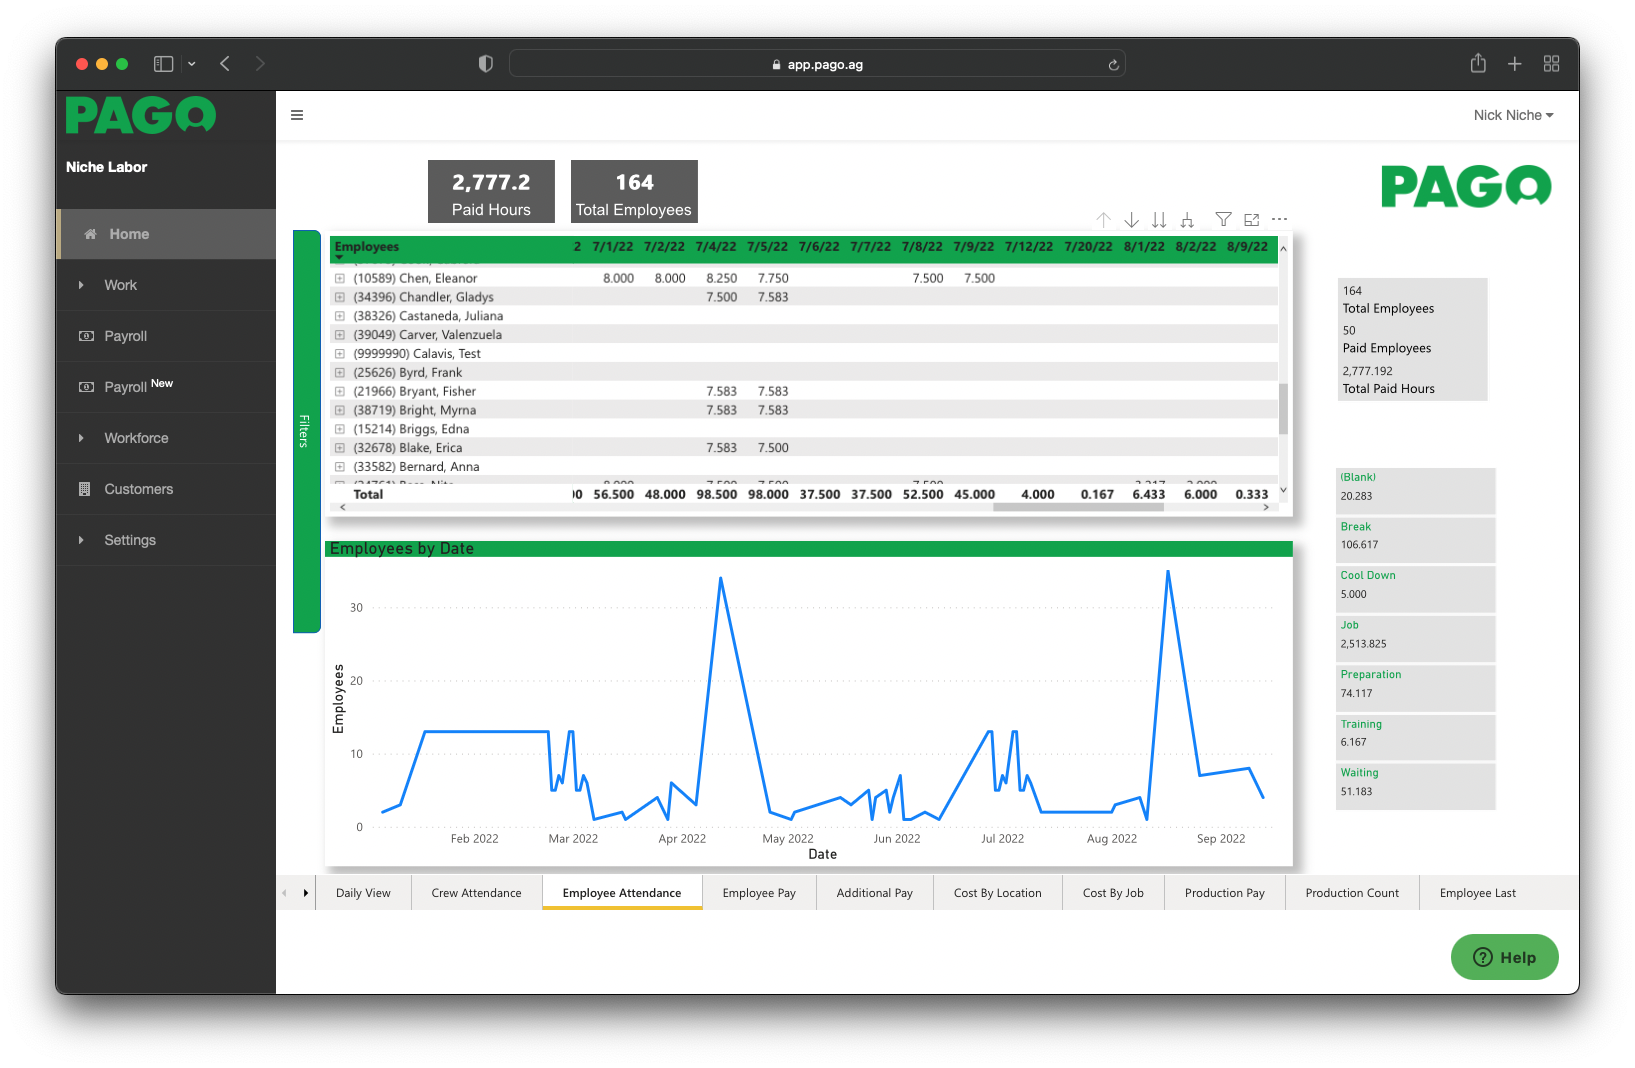Click the drill up arrow icon

[x=1103, y=220]
